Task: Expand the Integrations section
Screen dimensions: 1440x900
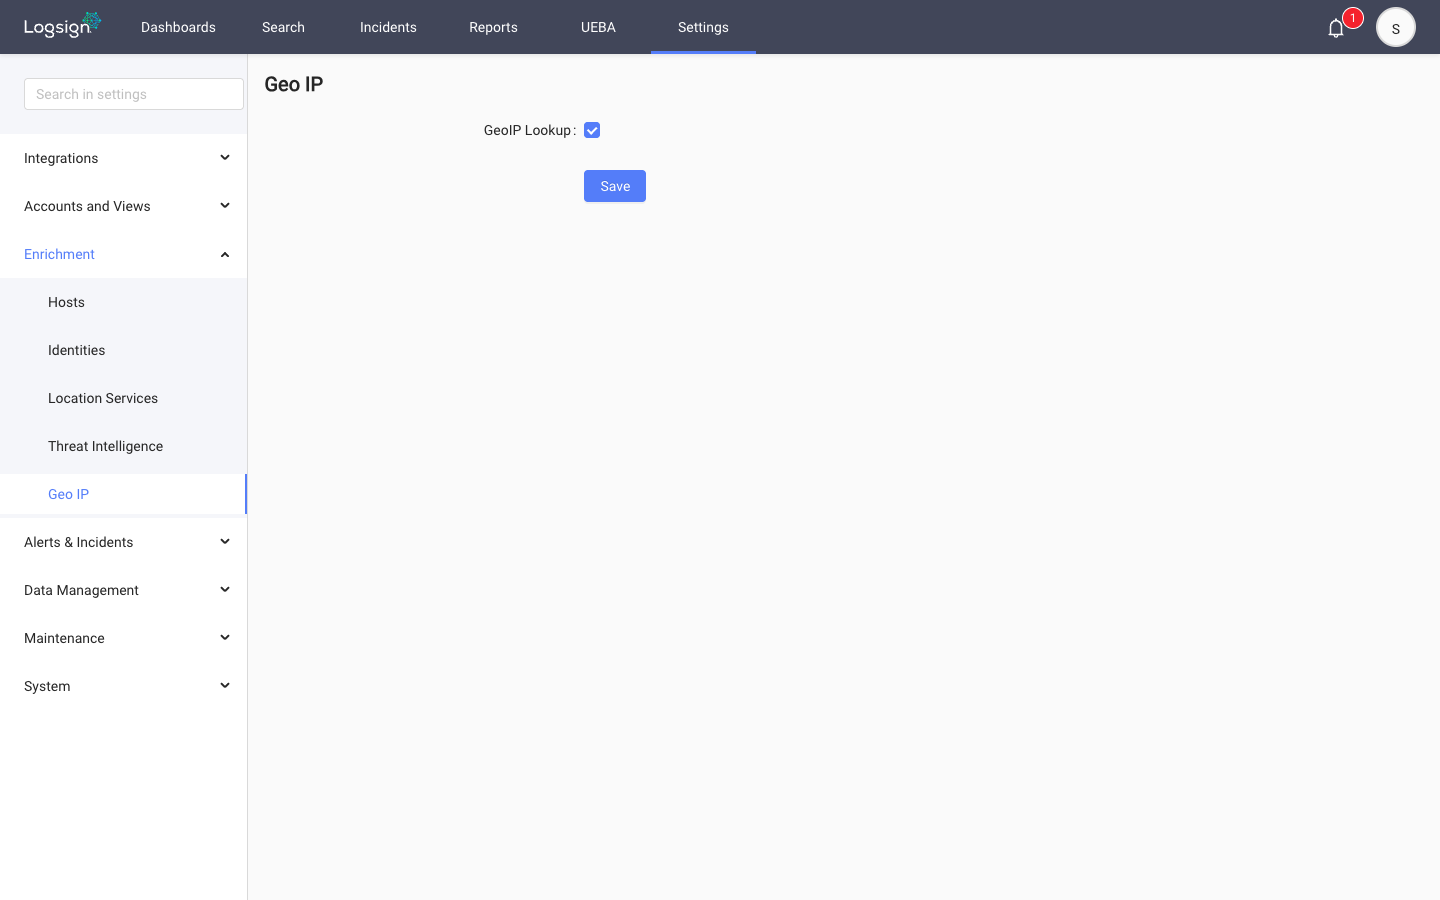Action: 124,158
